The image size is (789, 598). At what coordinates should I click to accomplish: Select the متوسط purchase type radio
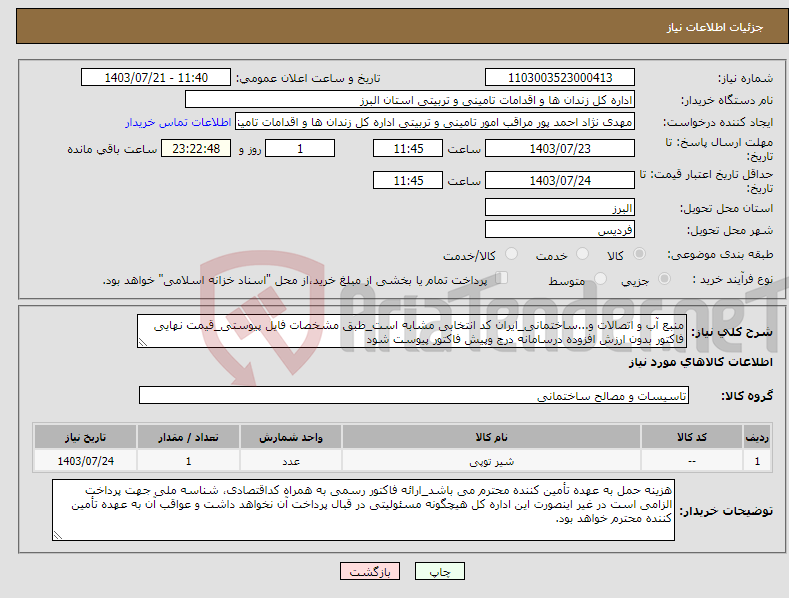pos(600,278)
